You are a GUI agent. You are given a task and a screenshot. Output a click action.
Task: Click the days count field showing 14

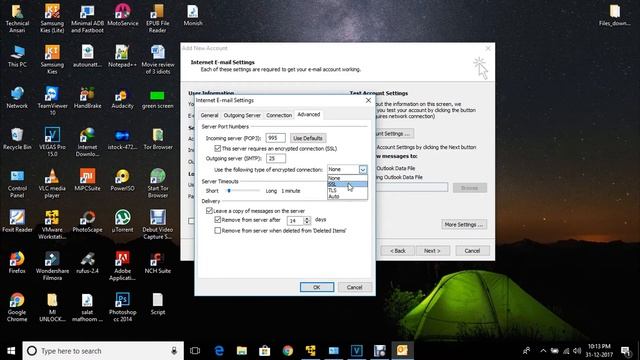click(x=295, y=220)
